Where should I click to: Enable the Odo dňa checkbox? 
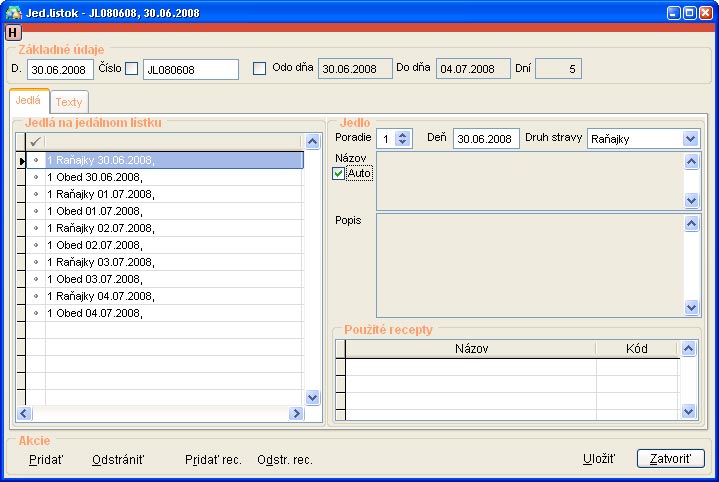pyautogui.click(x=260, y=69)
